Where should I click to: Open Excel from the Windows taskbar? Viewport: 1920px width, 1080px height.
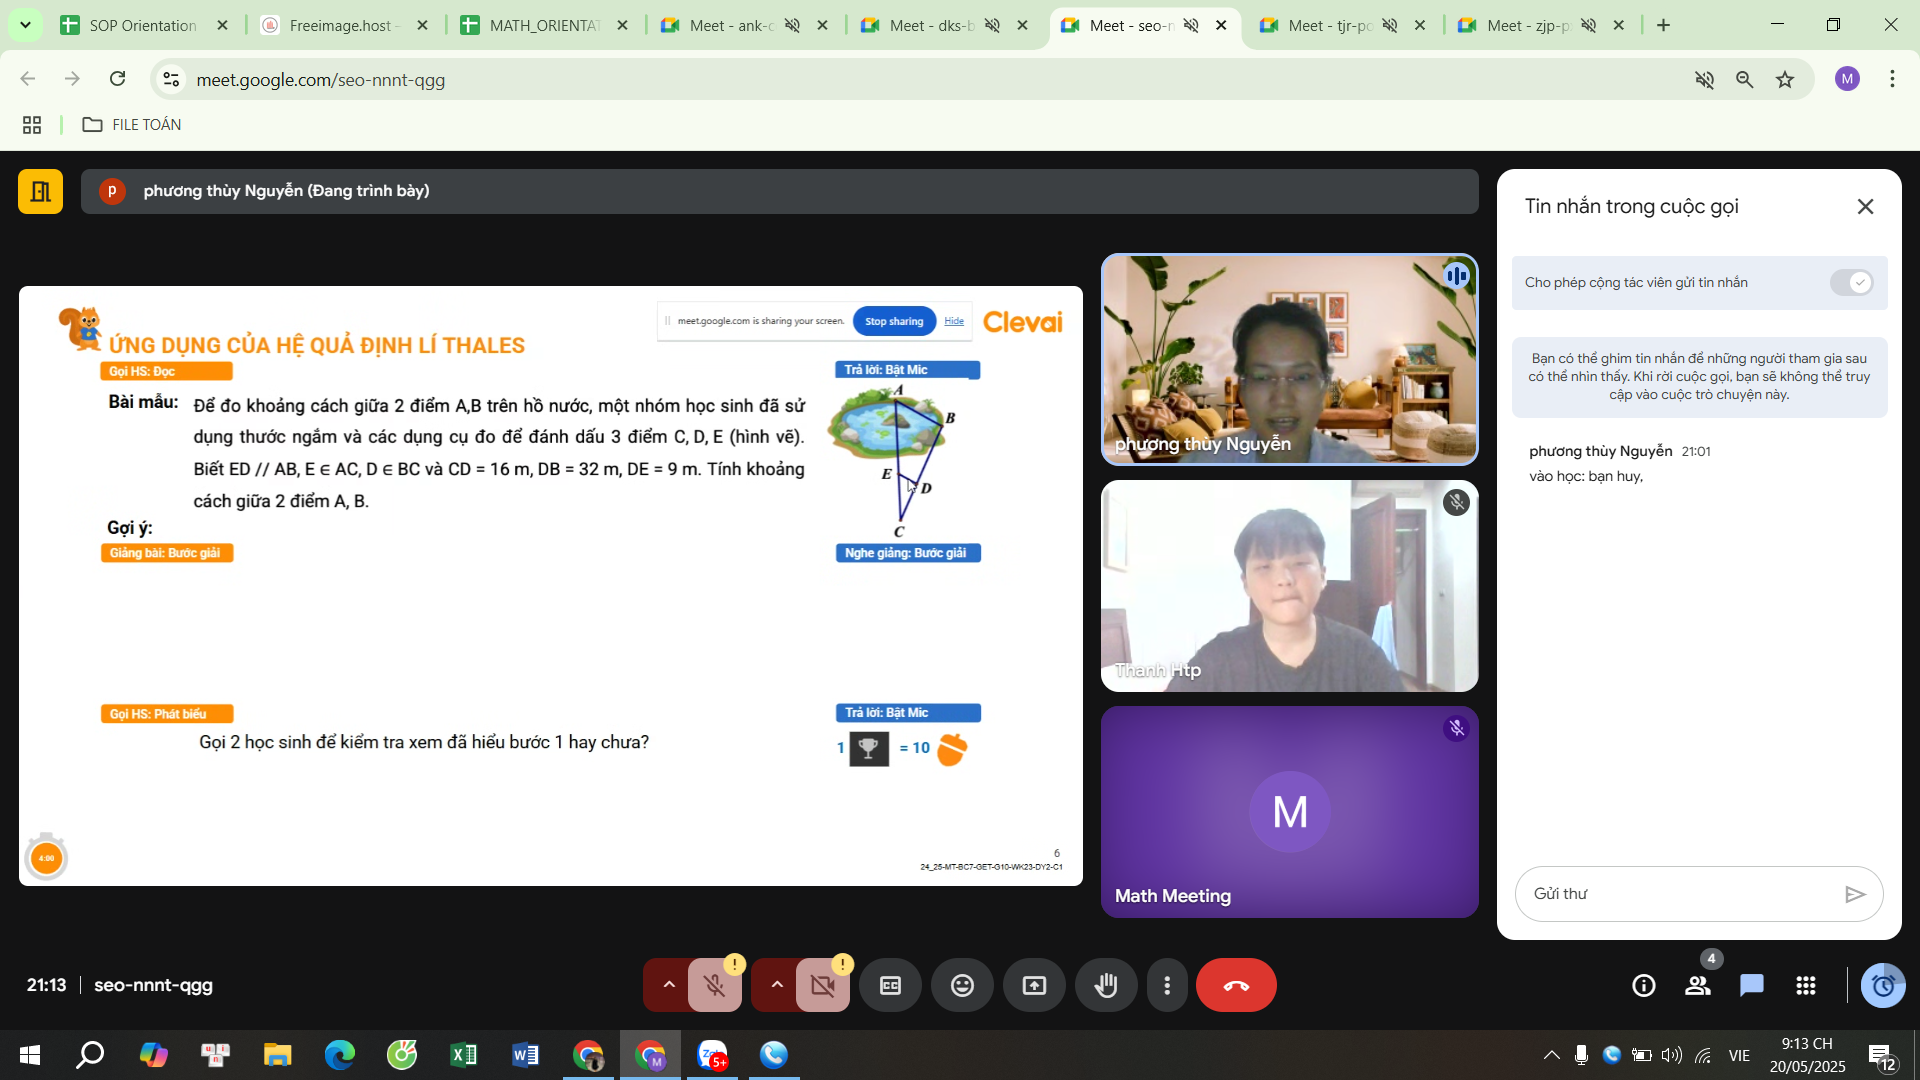[x=464, y=1055]
